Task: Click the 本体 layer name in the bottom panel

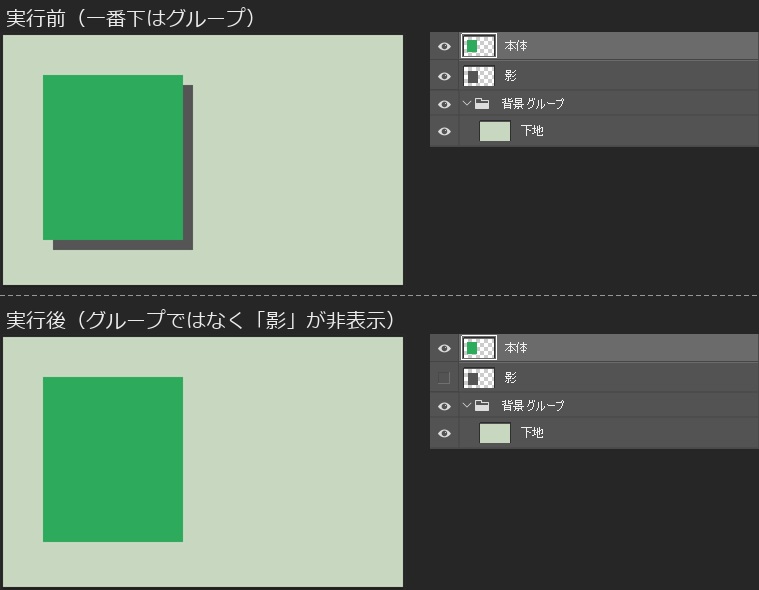Action: pos(516,348)
